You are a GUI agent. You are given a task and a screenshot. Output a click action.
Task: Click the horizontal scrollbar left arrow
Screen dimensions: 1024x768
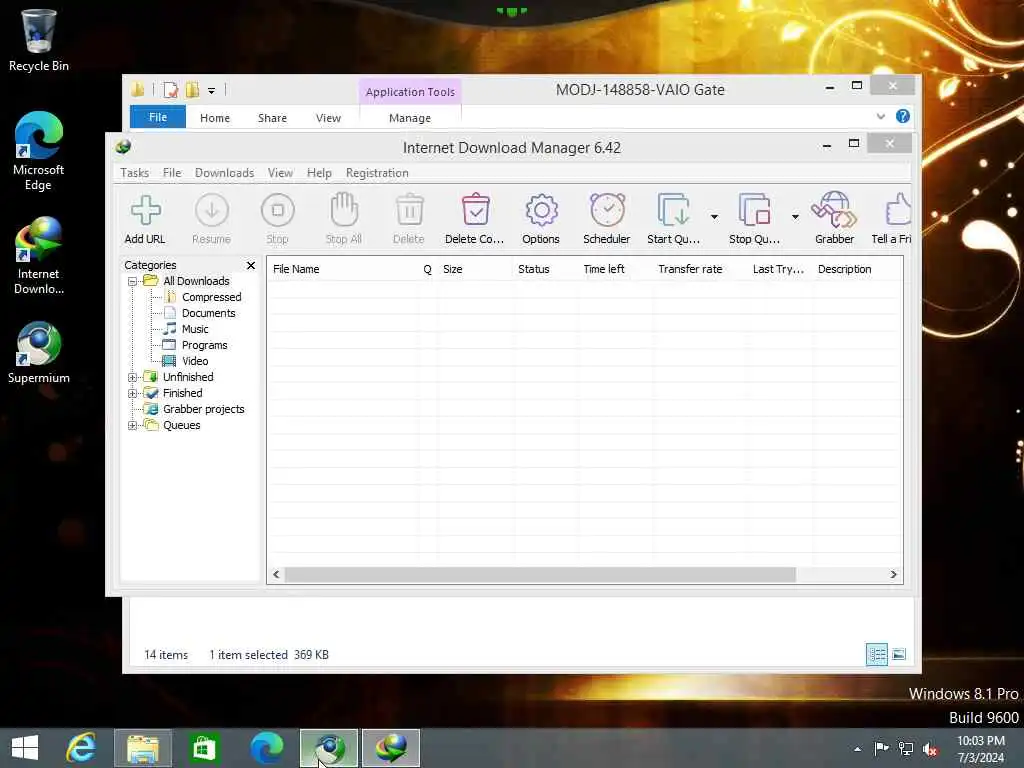pos(276,575)
